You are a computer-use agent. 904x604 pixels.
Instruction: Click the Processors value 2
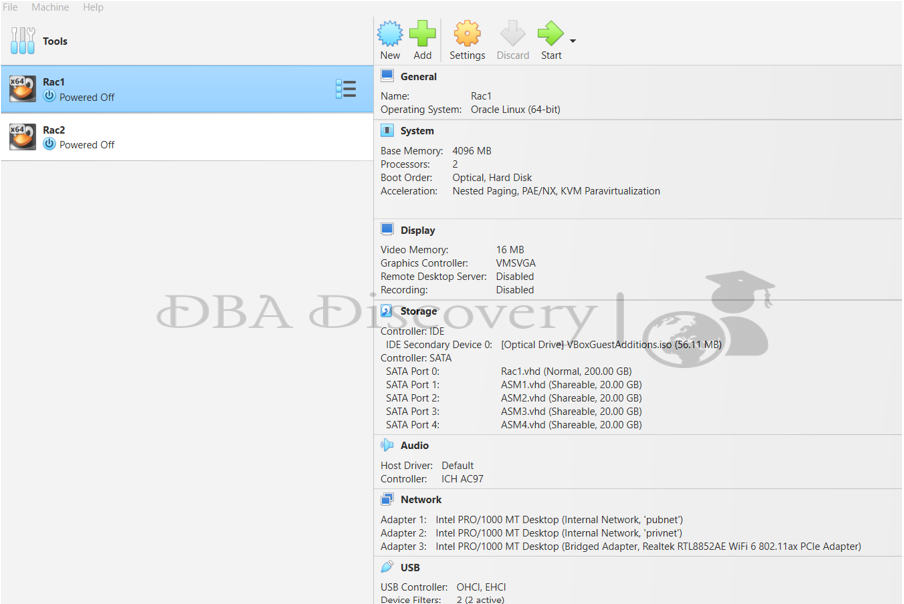pyautogui.click(x=455, y=164)
